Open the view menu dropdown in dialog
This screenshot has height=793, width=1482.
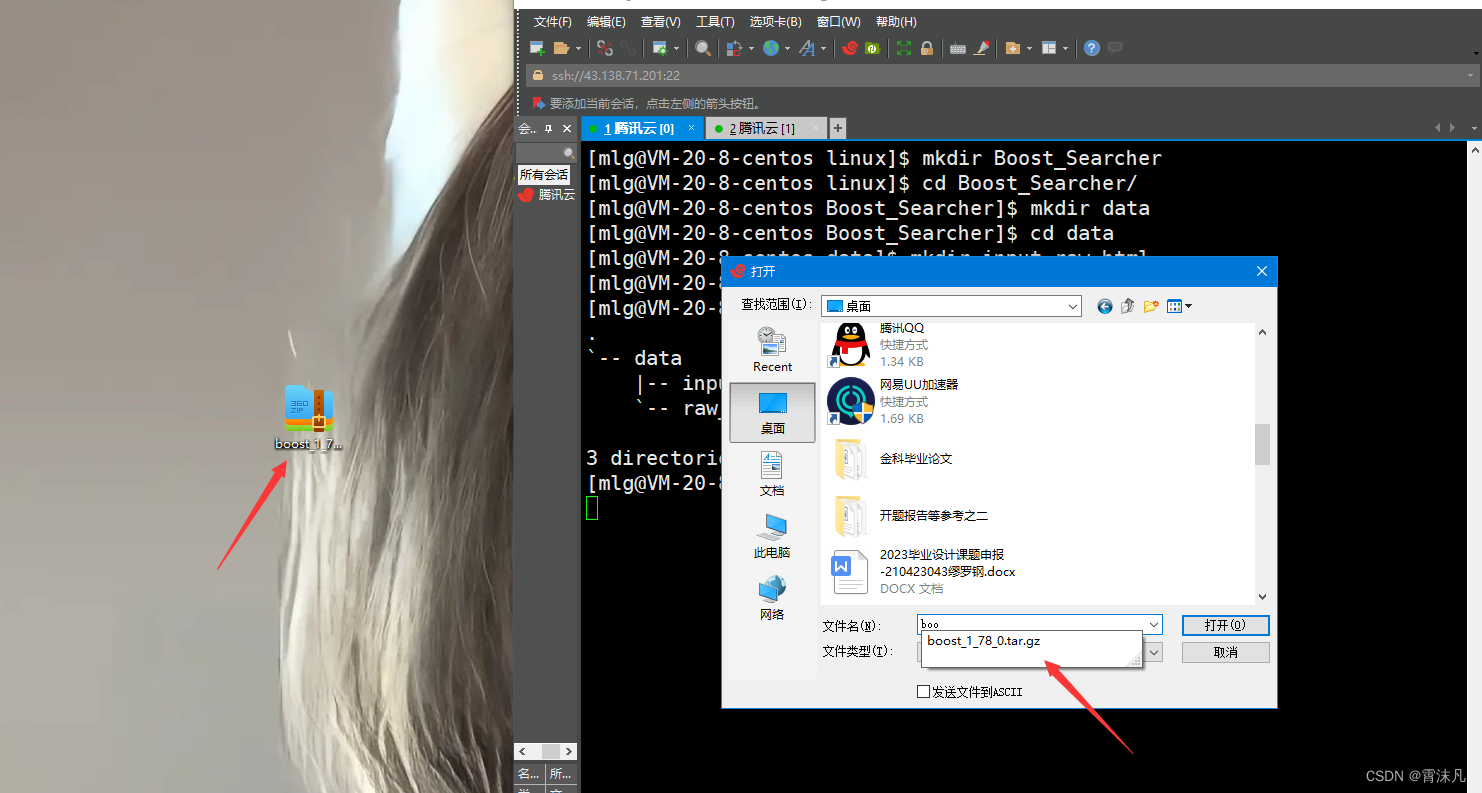coord(1188,306)
